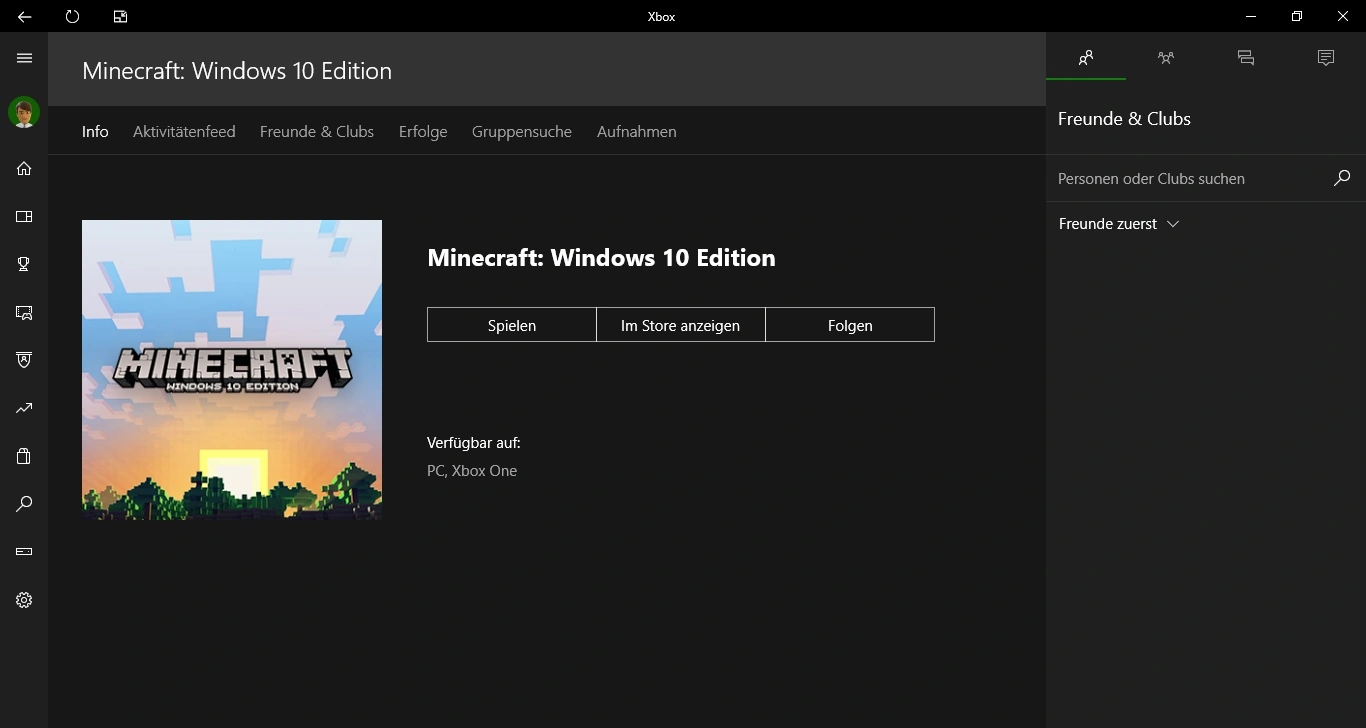Open the Clubs shield icon
Image resolution: width=1366 pixels, height=728 pixels.
tap(24, 360)
